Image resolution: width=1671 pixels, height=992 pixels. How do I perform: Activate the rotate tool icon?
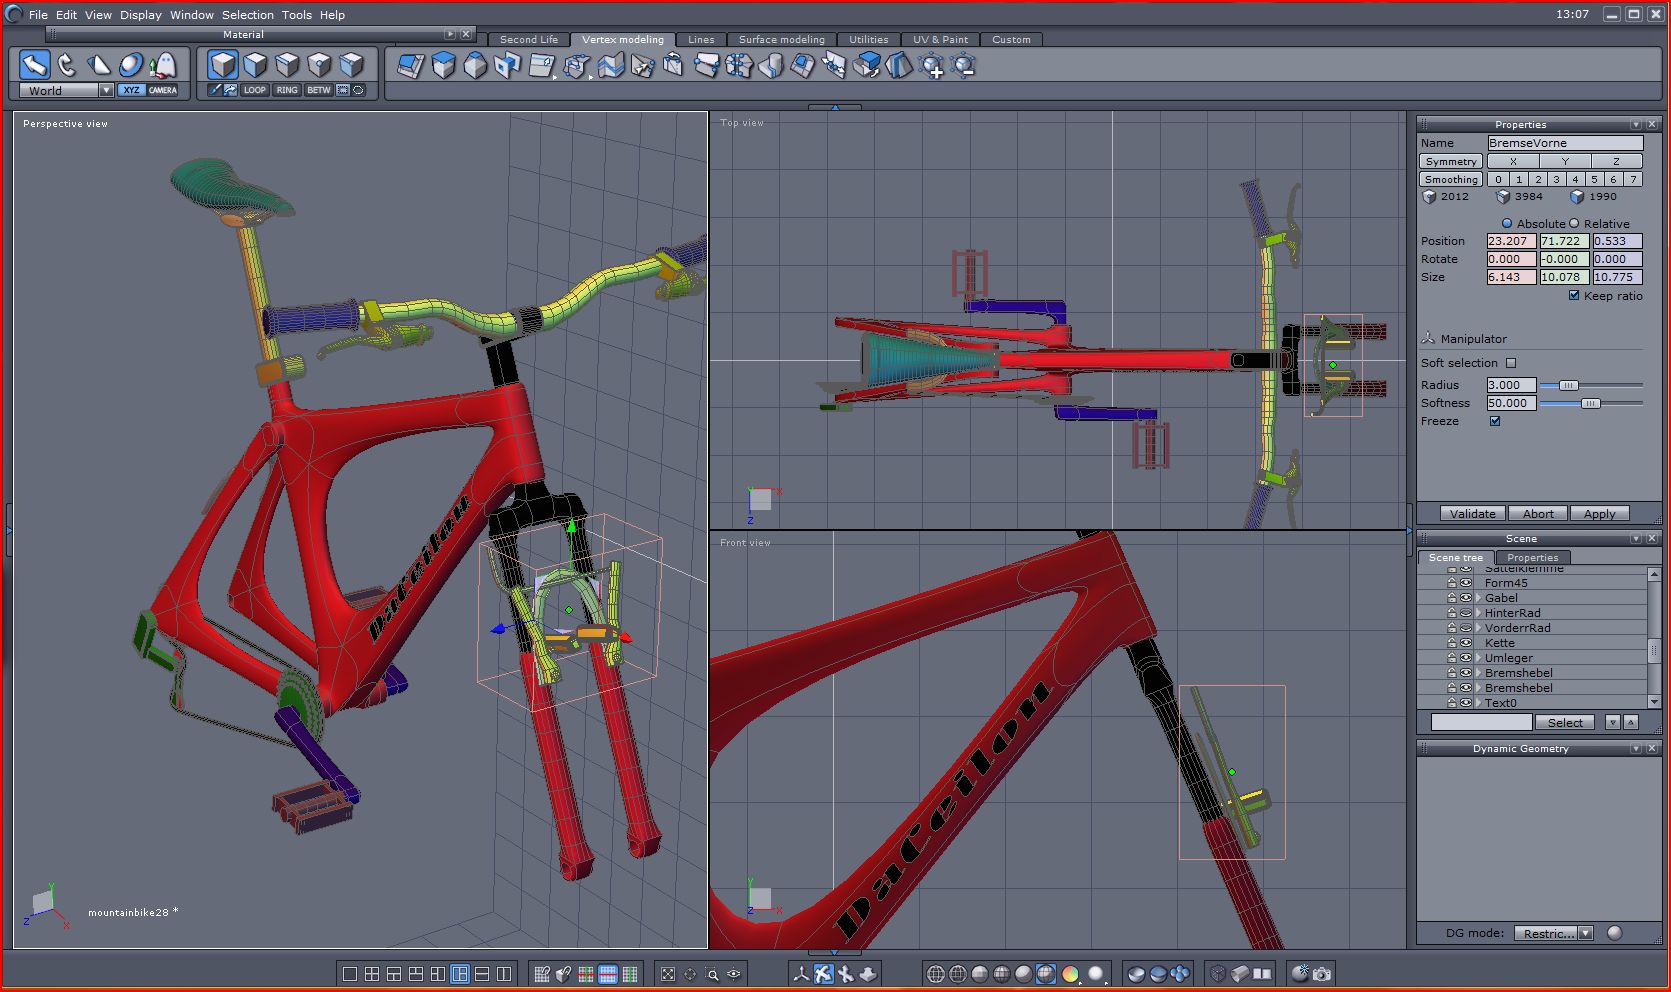[67, 65]
